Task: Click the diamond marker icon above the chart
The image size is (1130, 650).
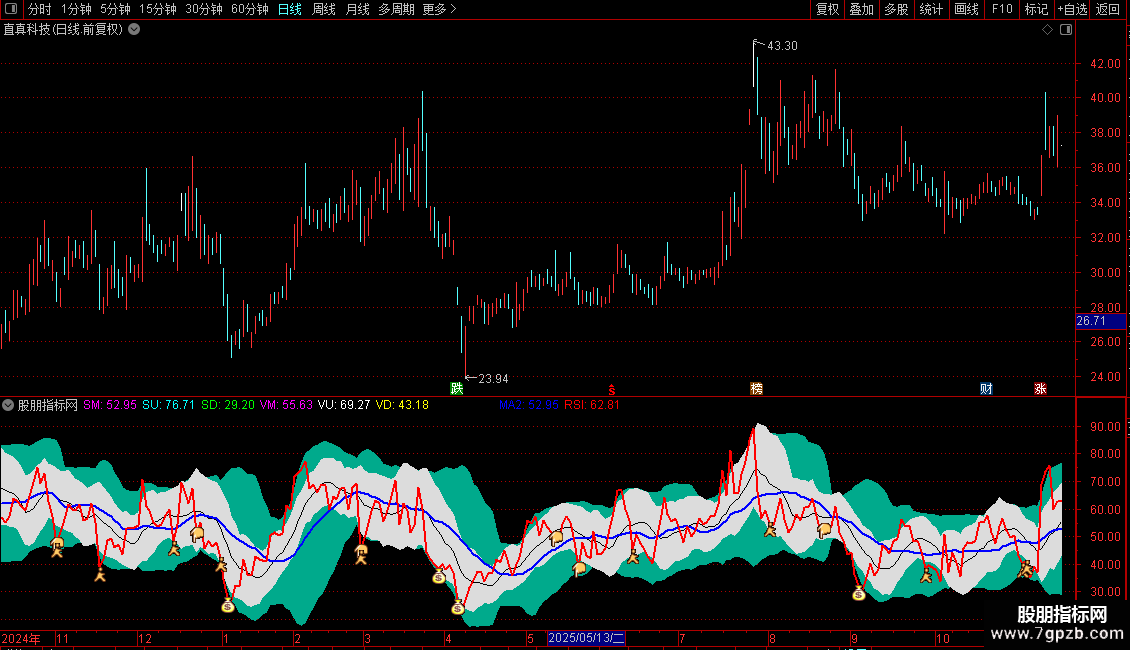Action: point(1048,30)
